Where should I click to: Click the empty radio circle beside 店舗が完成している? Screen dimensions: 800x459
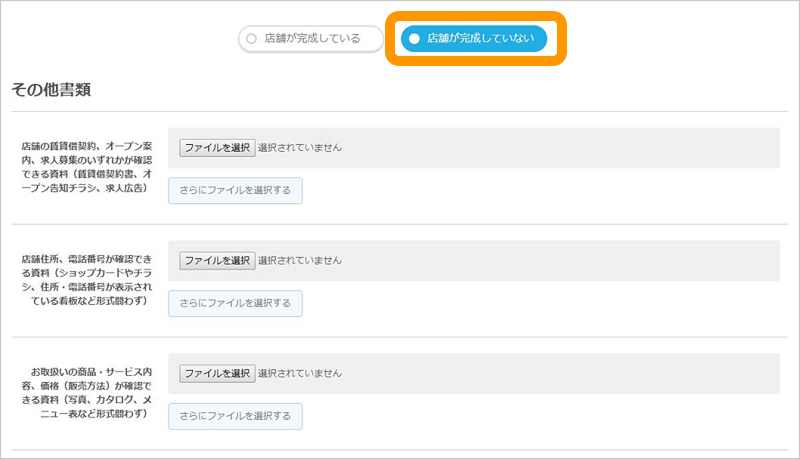pyautogui.click(x=252, y=38)
